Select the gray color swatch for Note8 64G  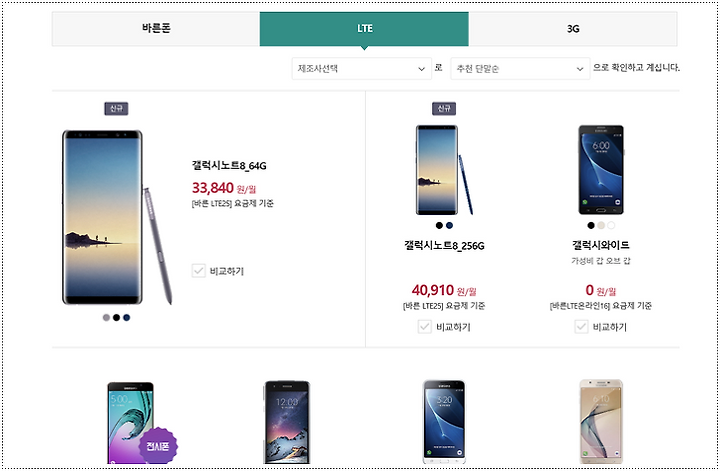pyautogui.click(x=107, y=318)
